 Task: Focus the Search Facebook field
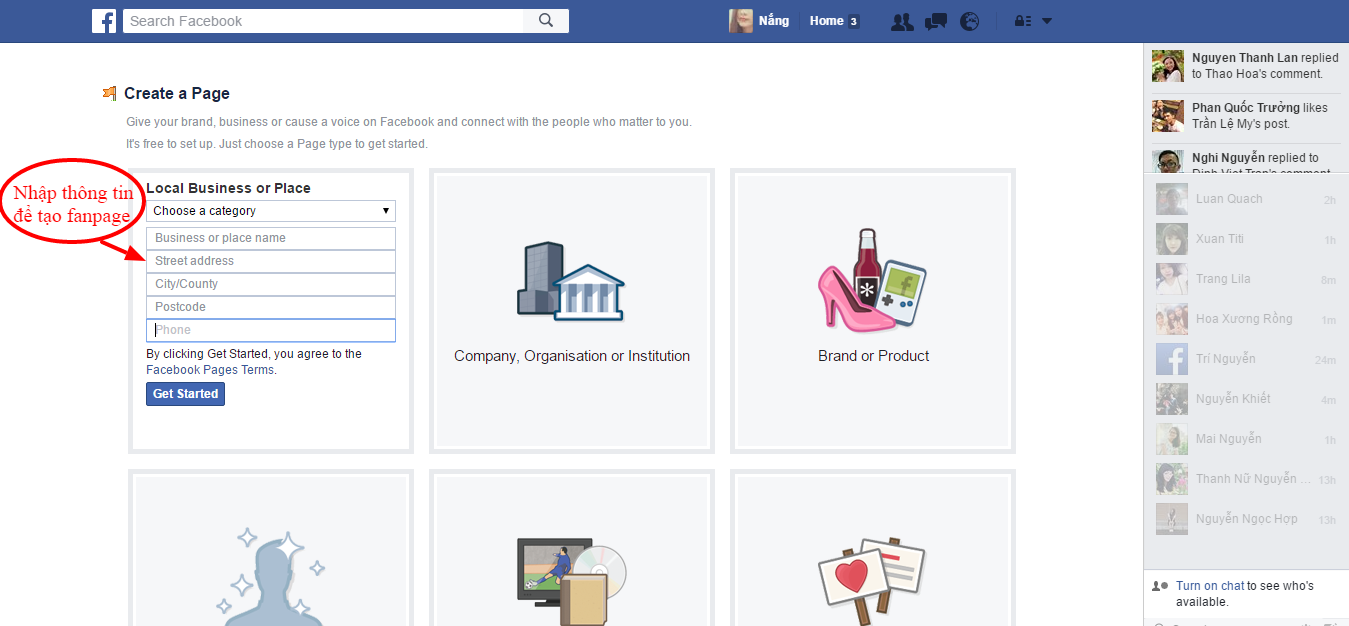pyautogui.click(x=323, y=21)
